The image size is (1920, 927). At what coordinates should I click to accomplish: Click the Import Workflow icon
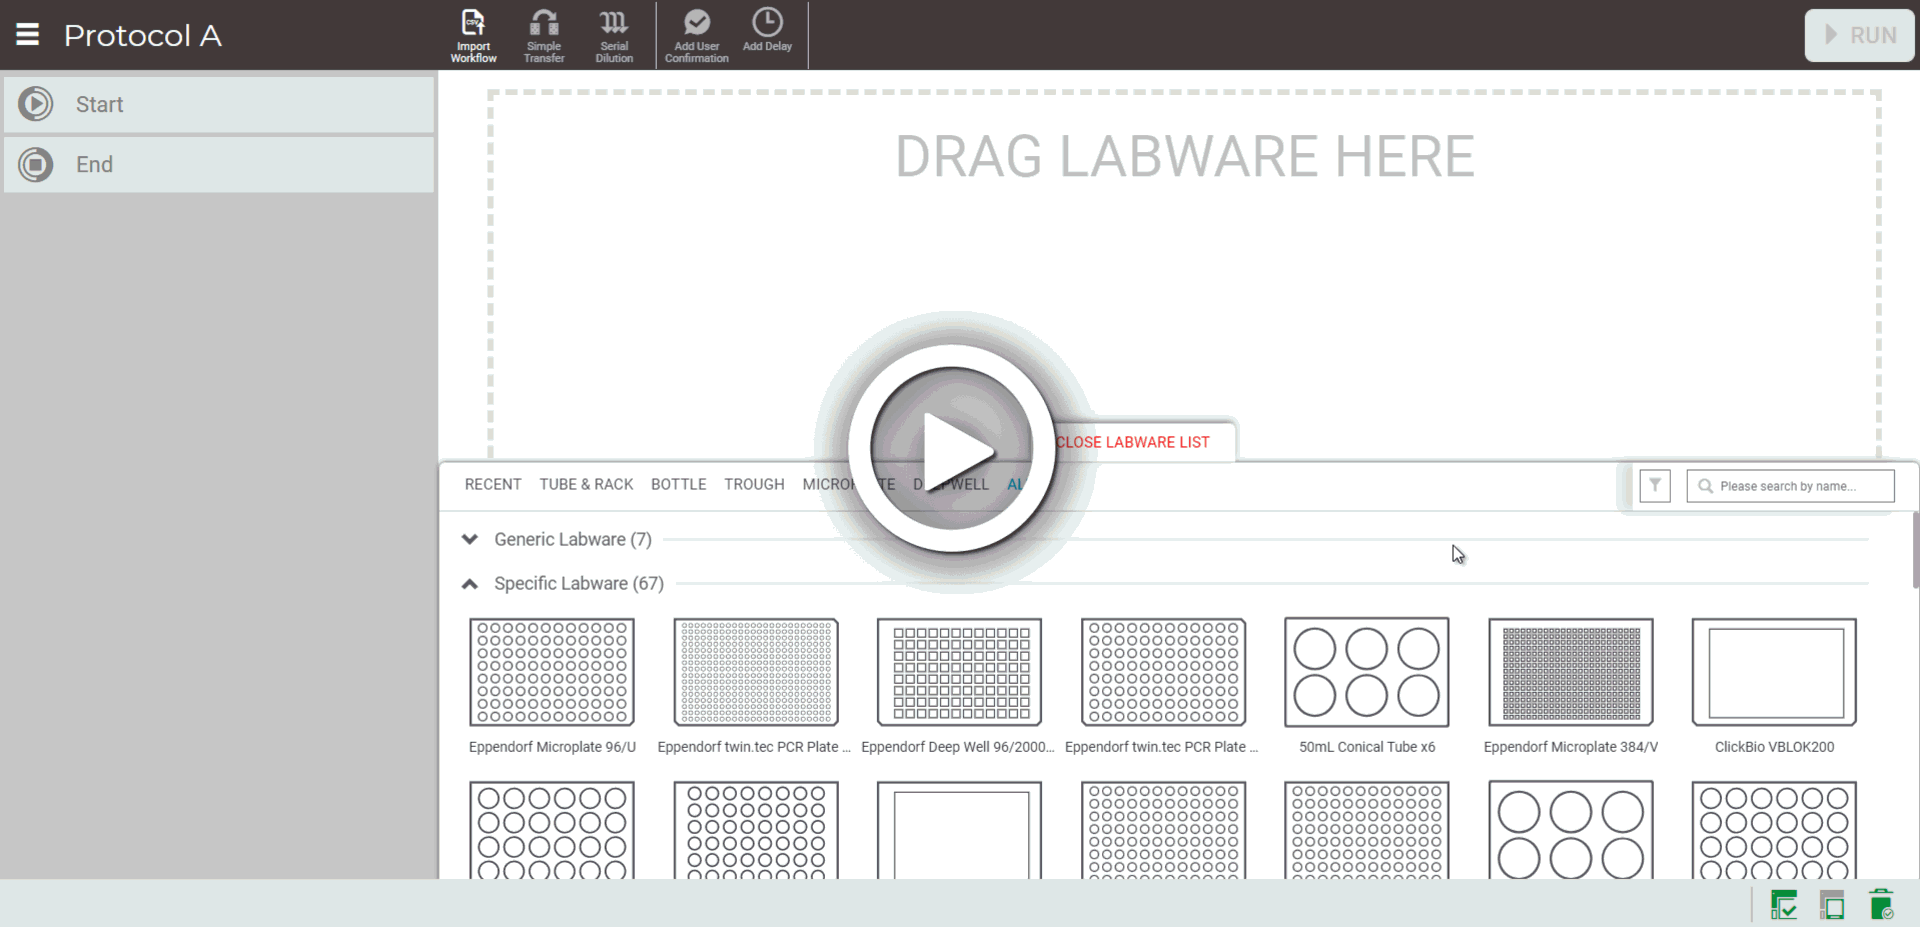473,35
